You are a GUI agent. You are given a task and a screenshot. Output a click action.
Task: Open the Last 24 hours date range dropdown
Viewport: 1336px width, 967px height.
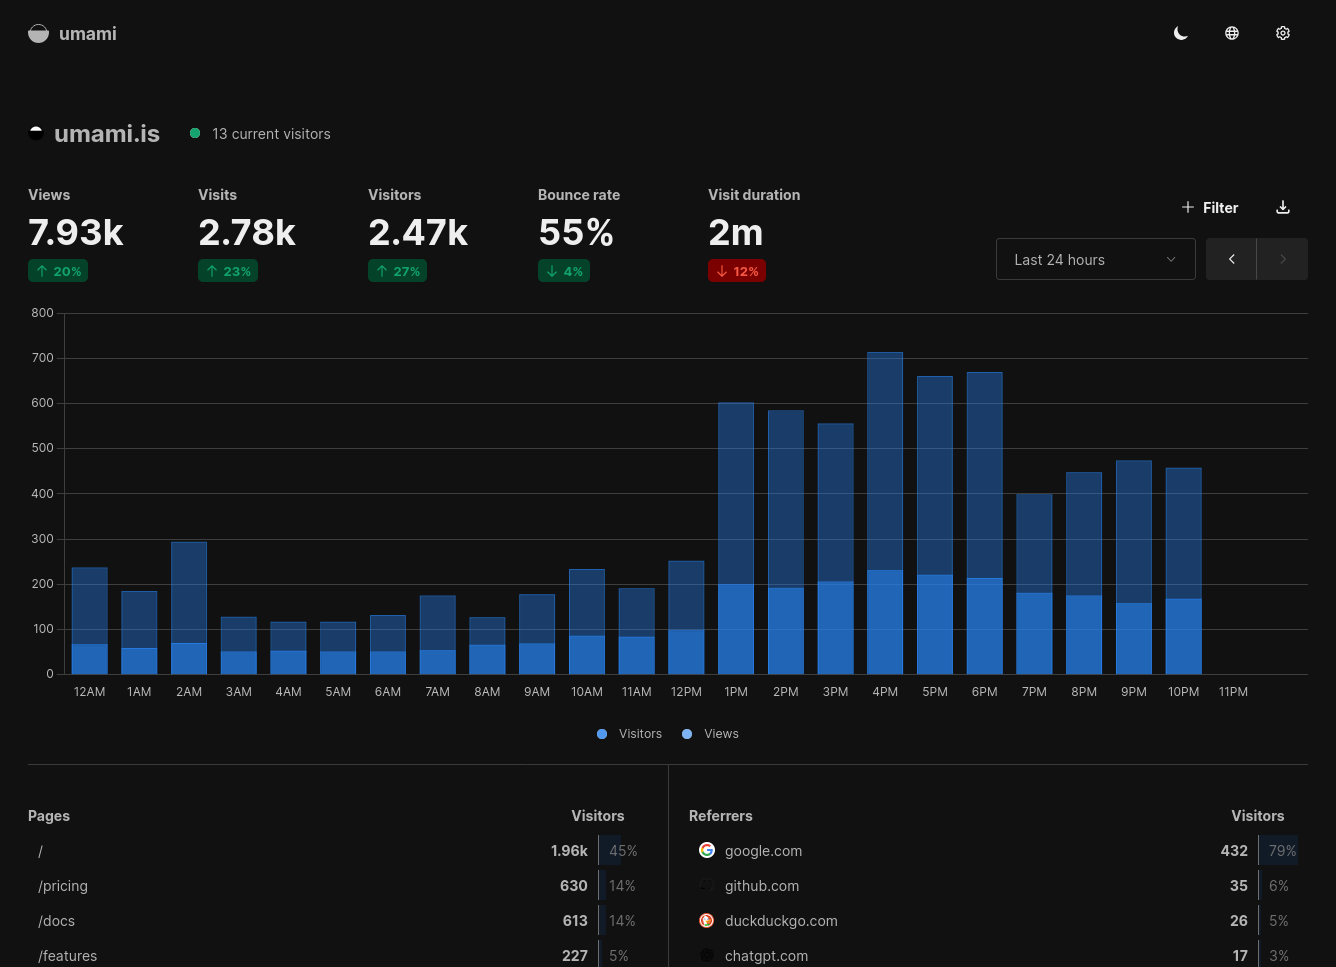(1096, 259)
